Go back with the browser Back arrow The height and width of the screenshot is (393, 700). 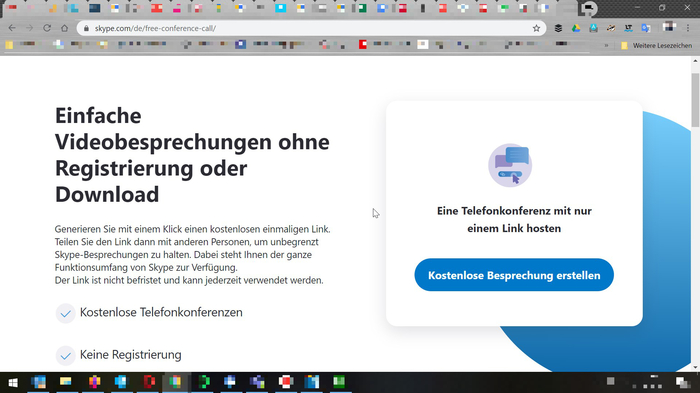click(x=12, y=28)
